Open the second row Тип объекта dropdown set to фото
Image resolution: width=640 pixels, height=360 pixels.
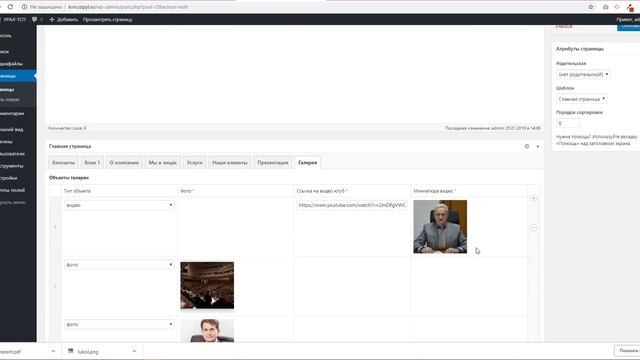click(119, 264)
